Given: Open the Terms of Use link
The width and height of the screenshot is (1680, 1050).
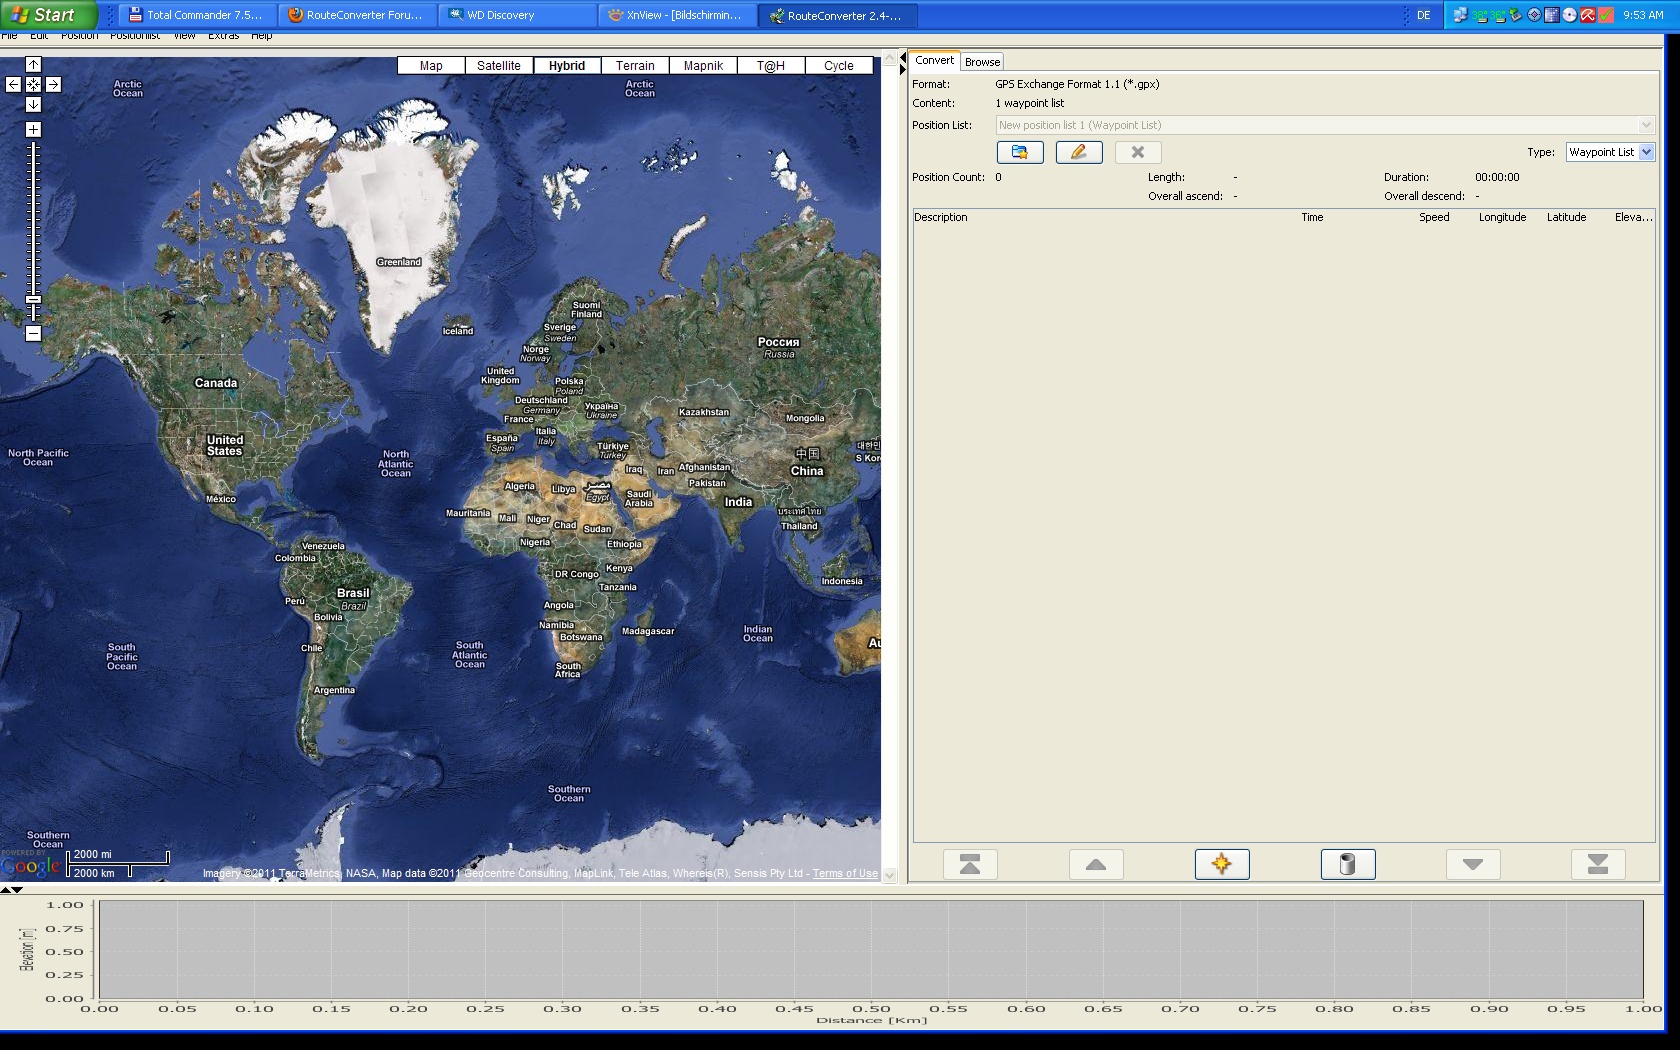Looking at the screenshot, I should (x=845, y=874).
